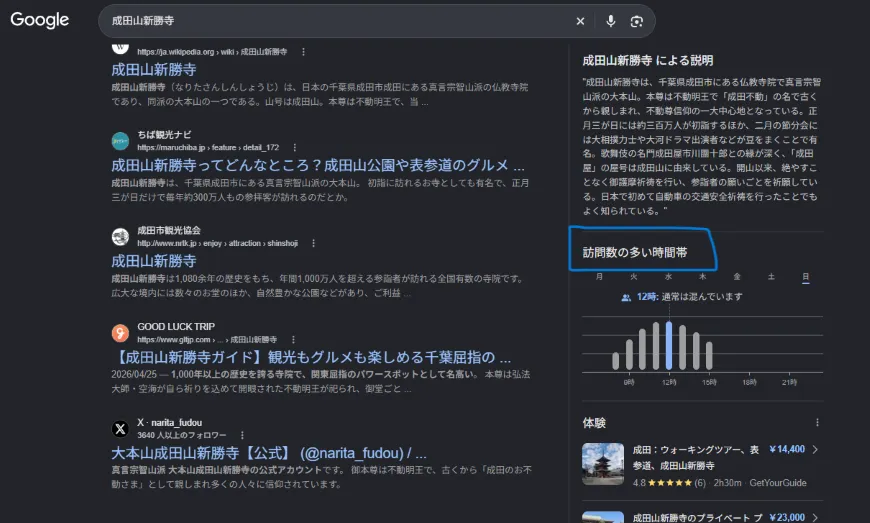This screenshot has width=870, height=523.
Task: Select Wednesday 水 in popular times
Action: [x=668, y=276]
